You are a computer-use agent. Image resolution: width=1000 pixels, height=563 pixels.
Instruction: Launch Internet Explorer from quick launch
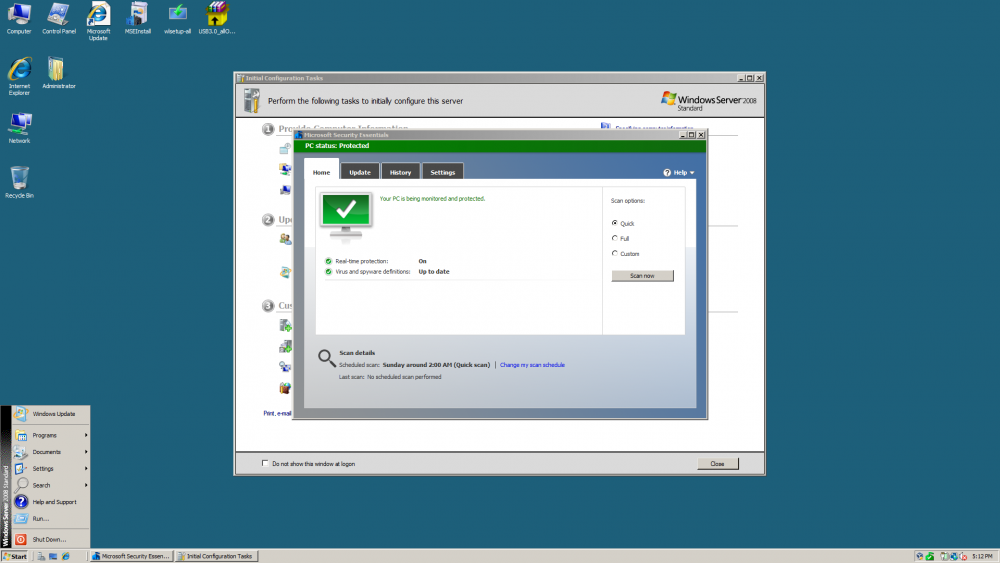coord(66,556)
